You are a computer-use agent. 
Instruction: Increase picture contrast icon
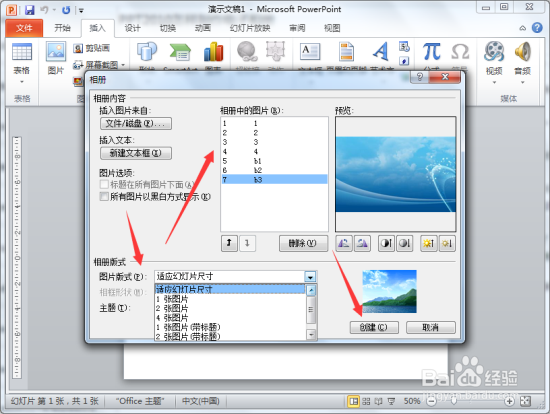(x=386, y=243)
